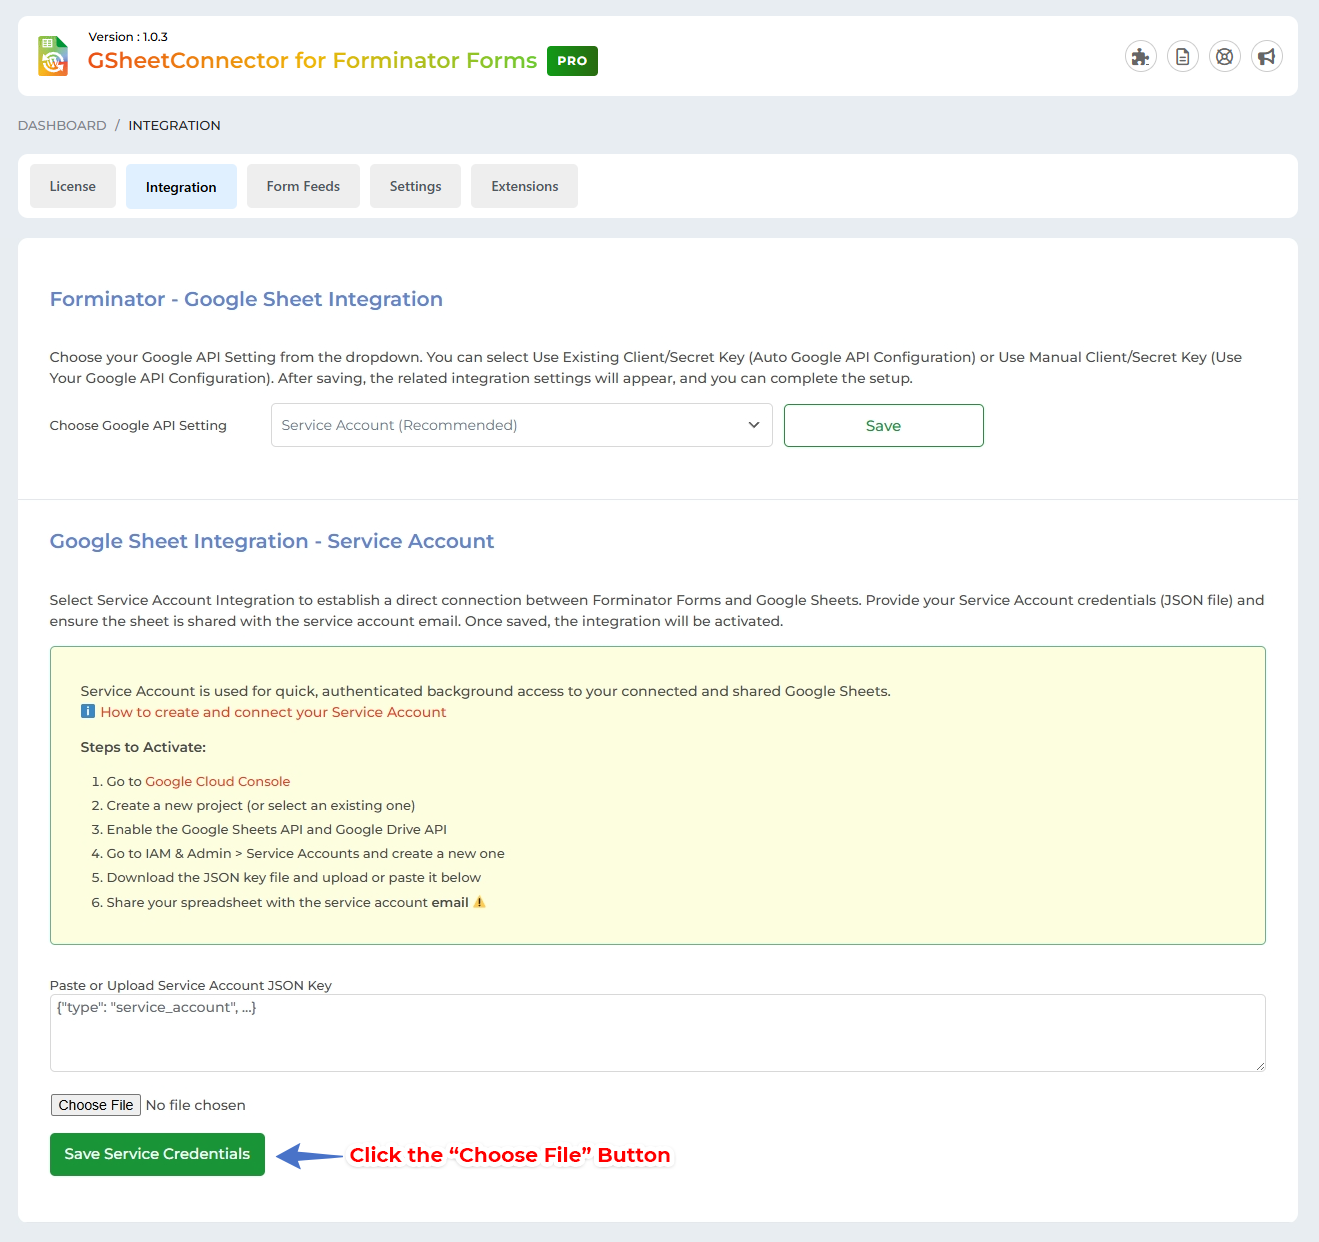Open the Google Cloud Console link
Viewport: 1319px width, 1242px height.
point(217,781)
